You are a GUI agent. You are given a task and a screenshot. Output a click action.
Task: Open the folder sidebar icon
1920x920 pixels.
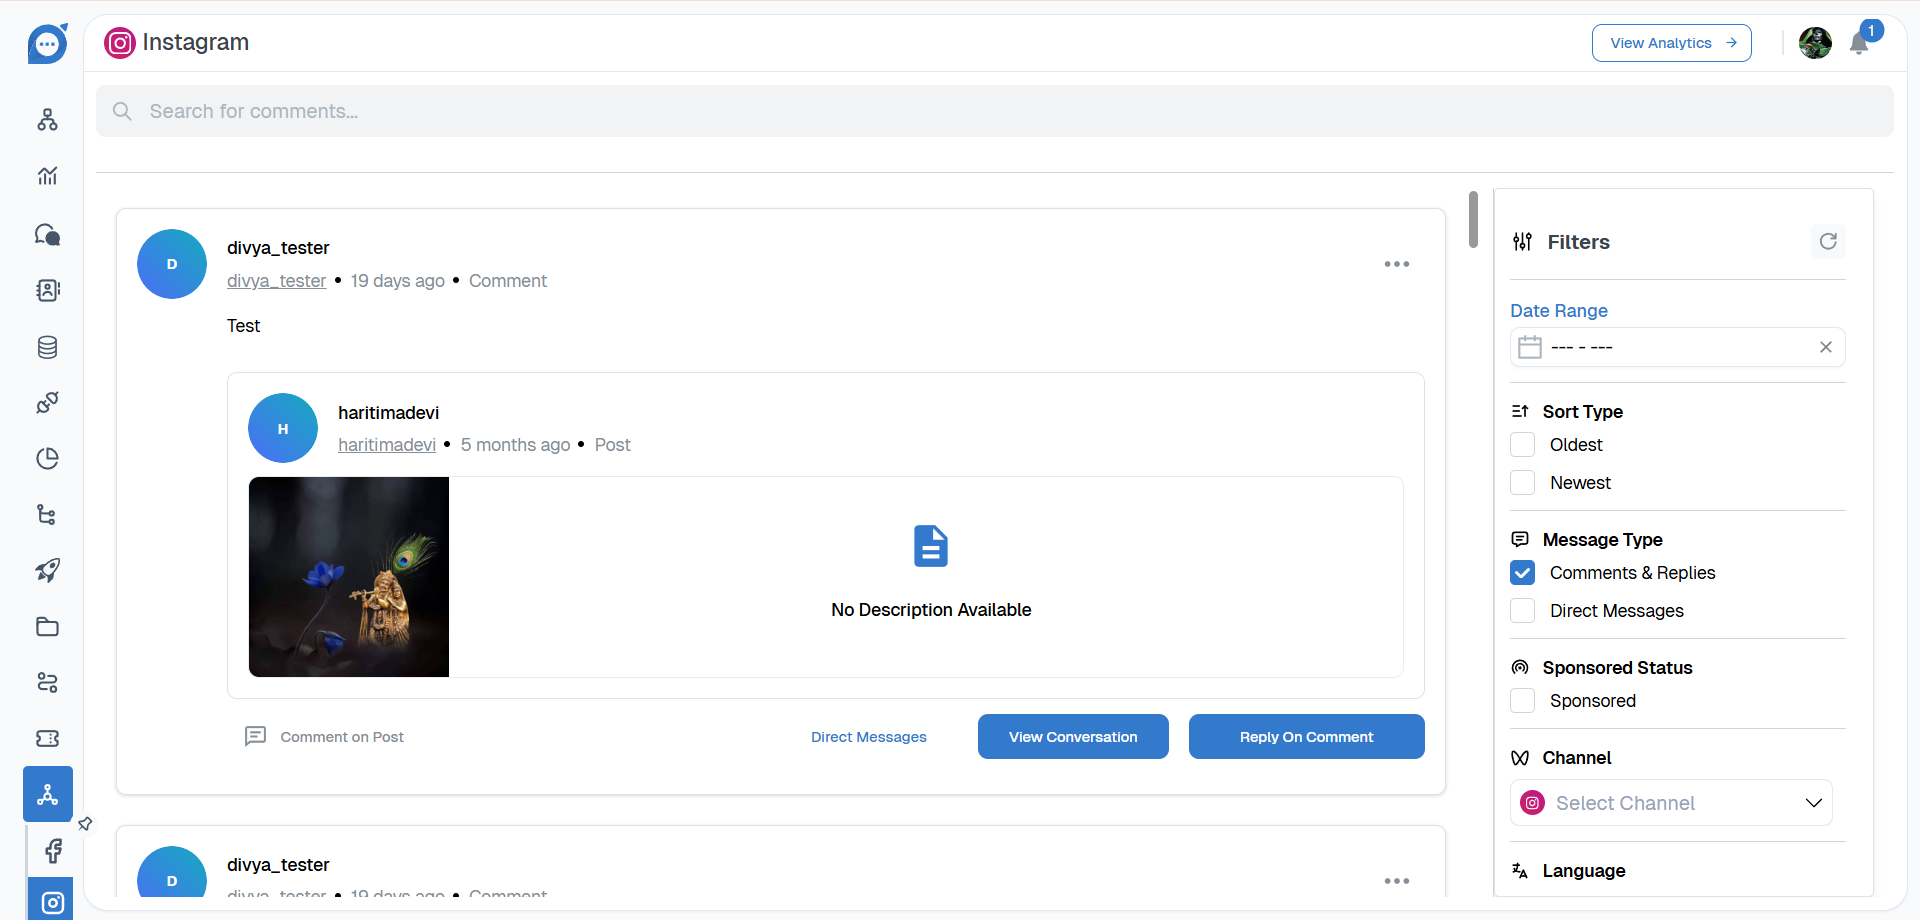pos(47,627)
